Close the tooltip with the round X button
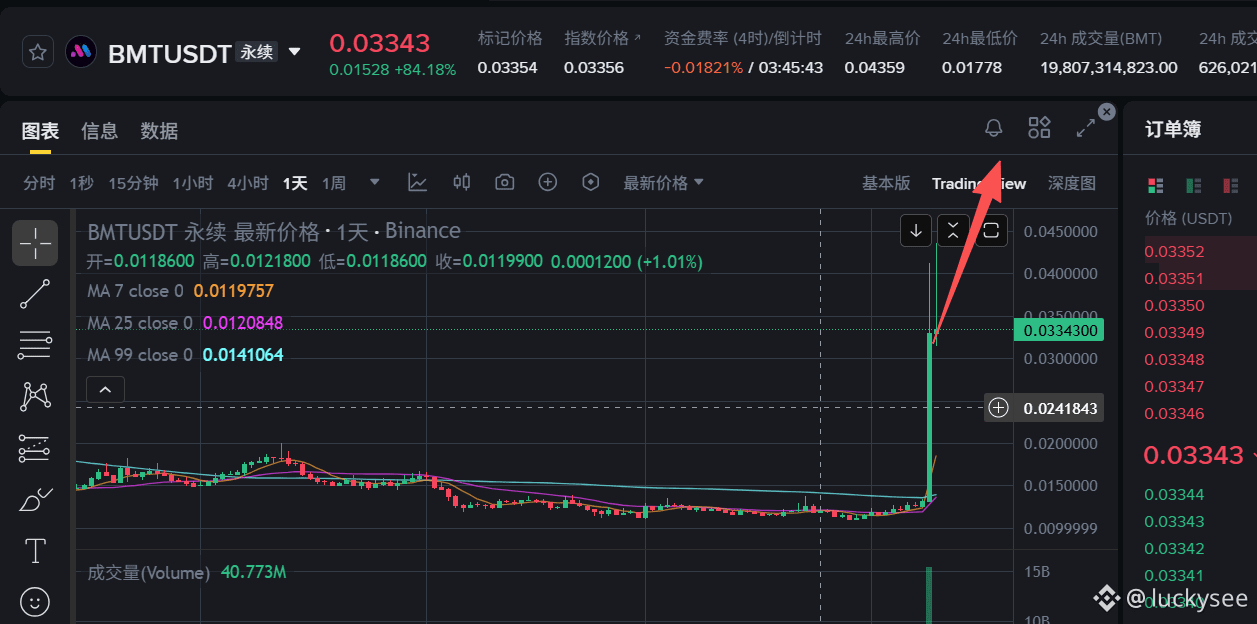 click(1106, 112)
